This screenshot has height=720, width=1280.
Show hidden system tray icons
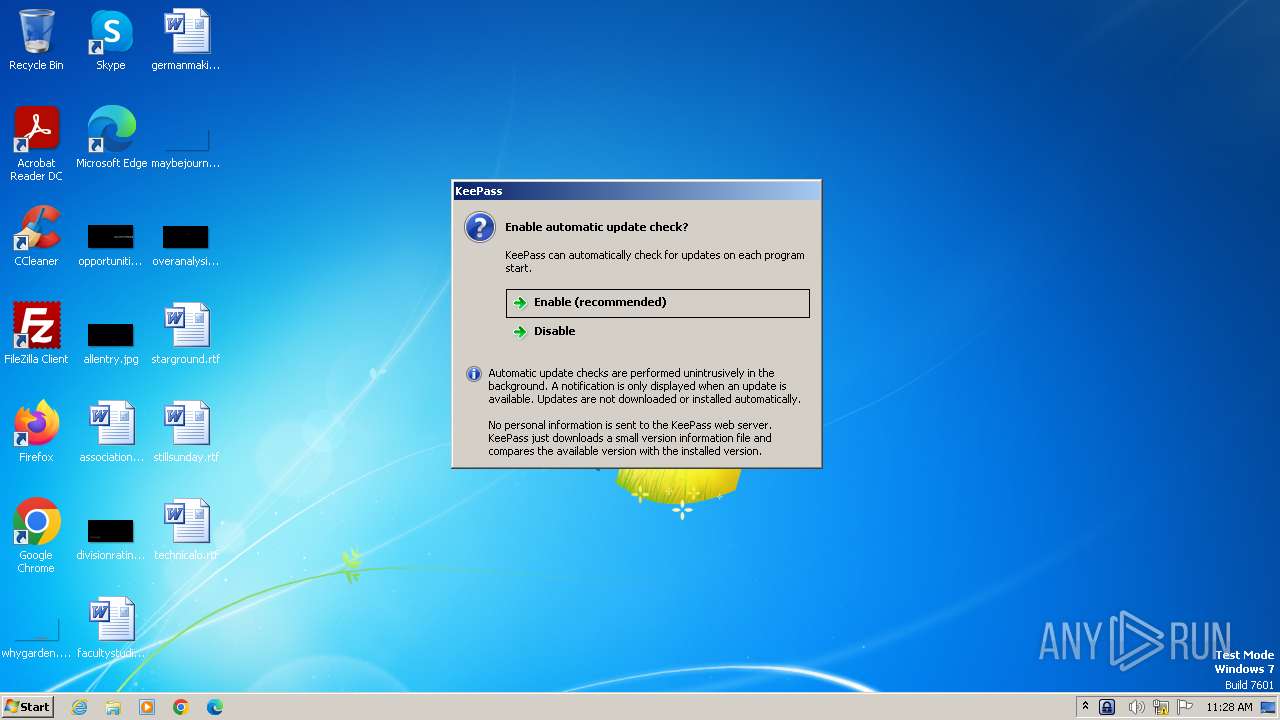(x=1085, y=707)
